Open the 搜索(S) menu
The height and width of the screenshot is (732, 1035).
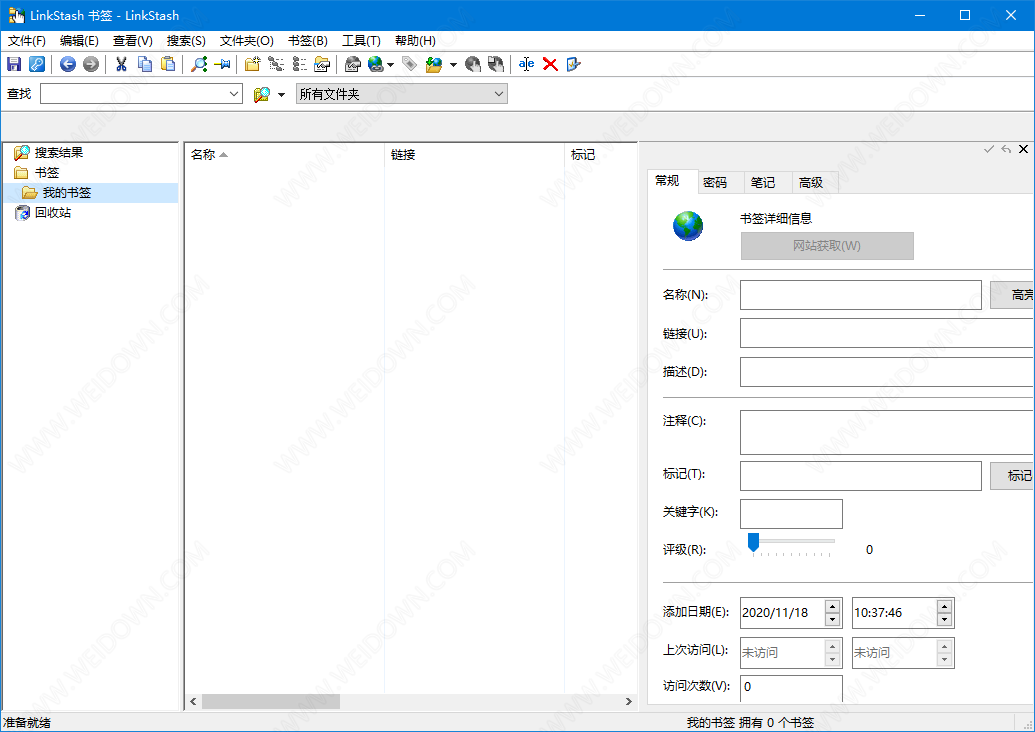tap(186, 41)
